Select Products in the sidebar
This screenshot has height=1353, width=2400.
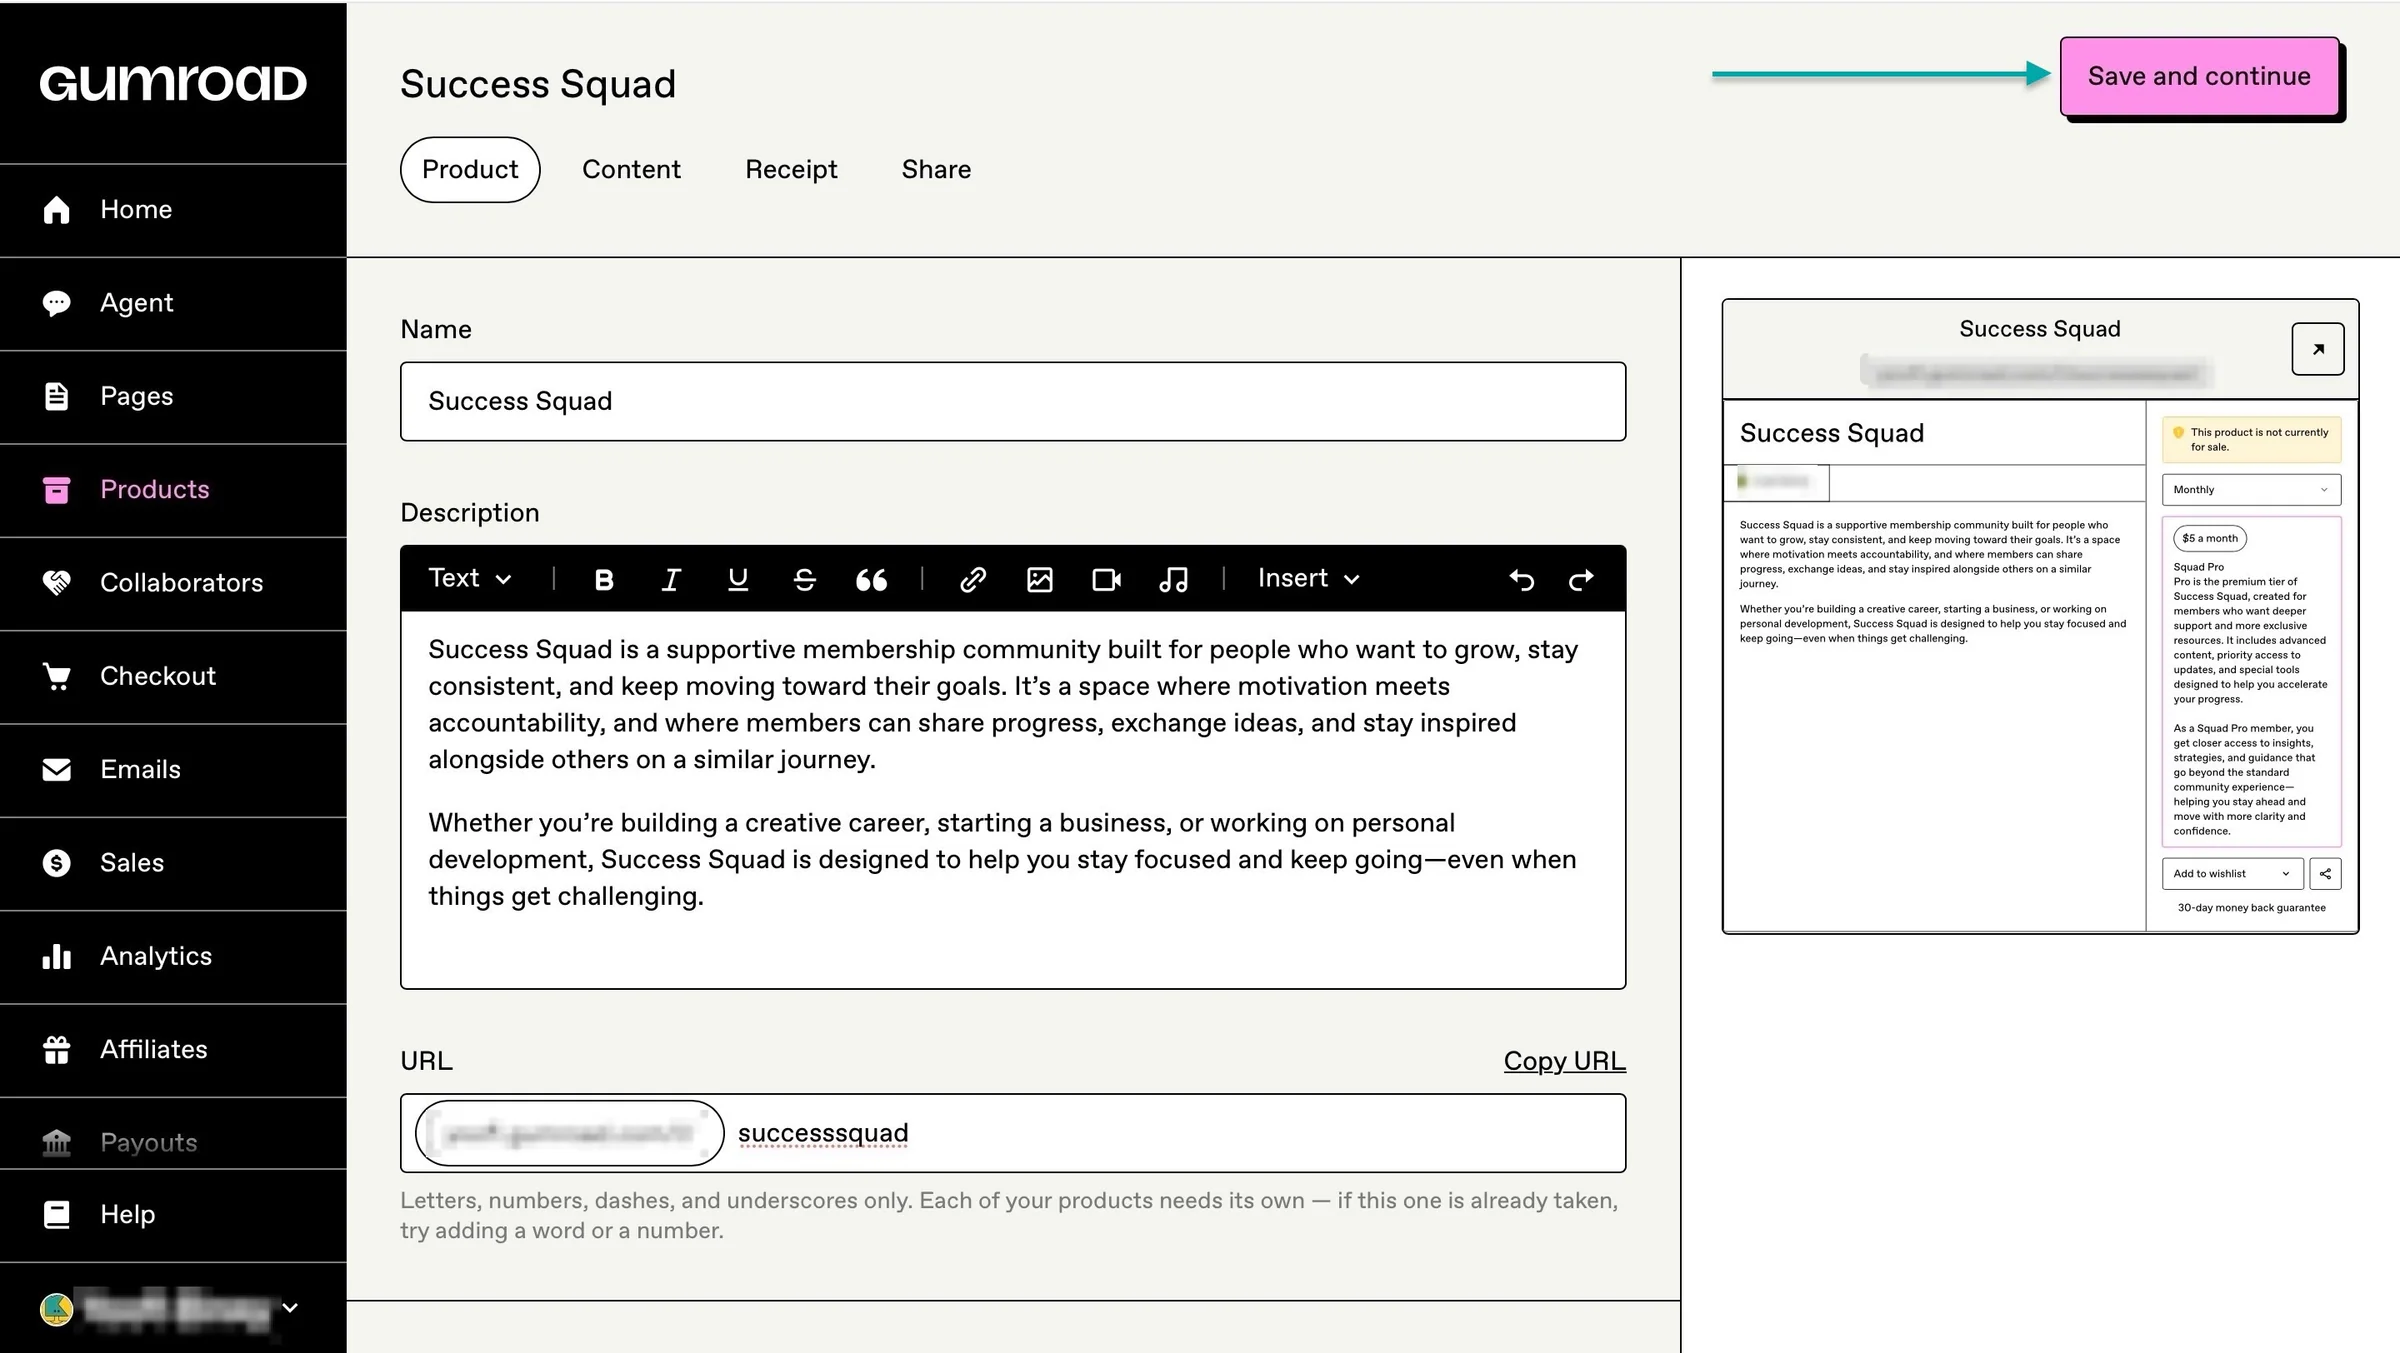[173, 490]
